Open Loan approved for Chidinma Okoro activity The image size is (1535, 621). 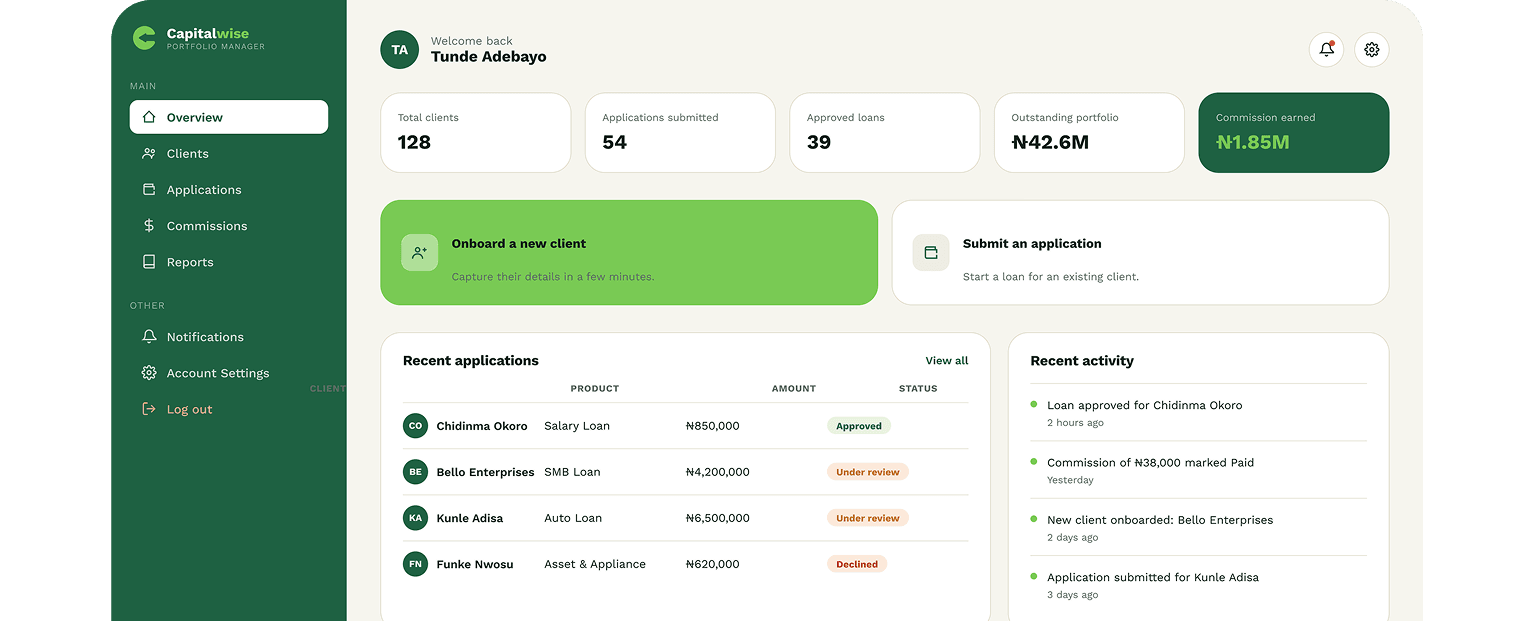(x=1198, y=413)
